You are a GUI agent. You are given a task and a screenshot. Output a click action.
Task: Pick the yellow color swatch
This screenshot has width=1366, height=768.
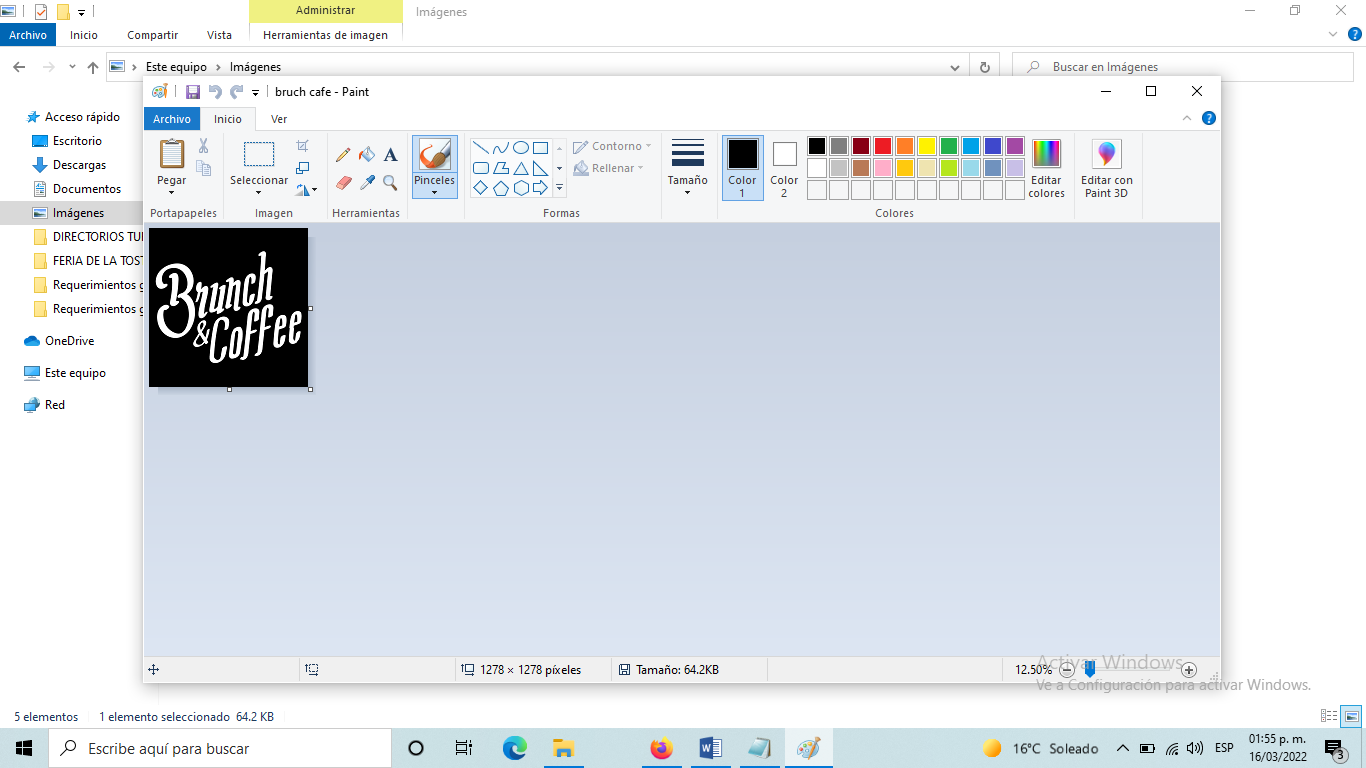[927, 146]
